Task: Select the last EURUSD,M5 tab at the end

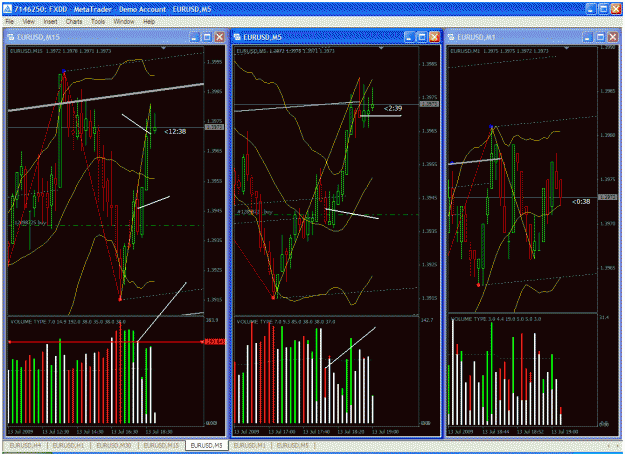Action: pos(293,445)
